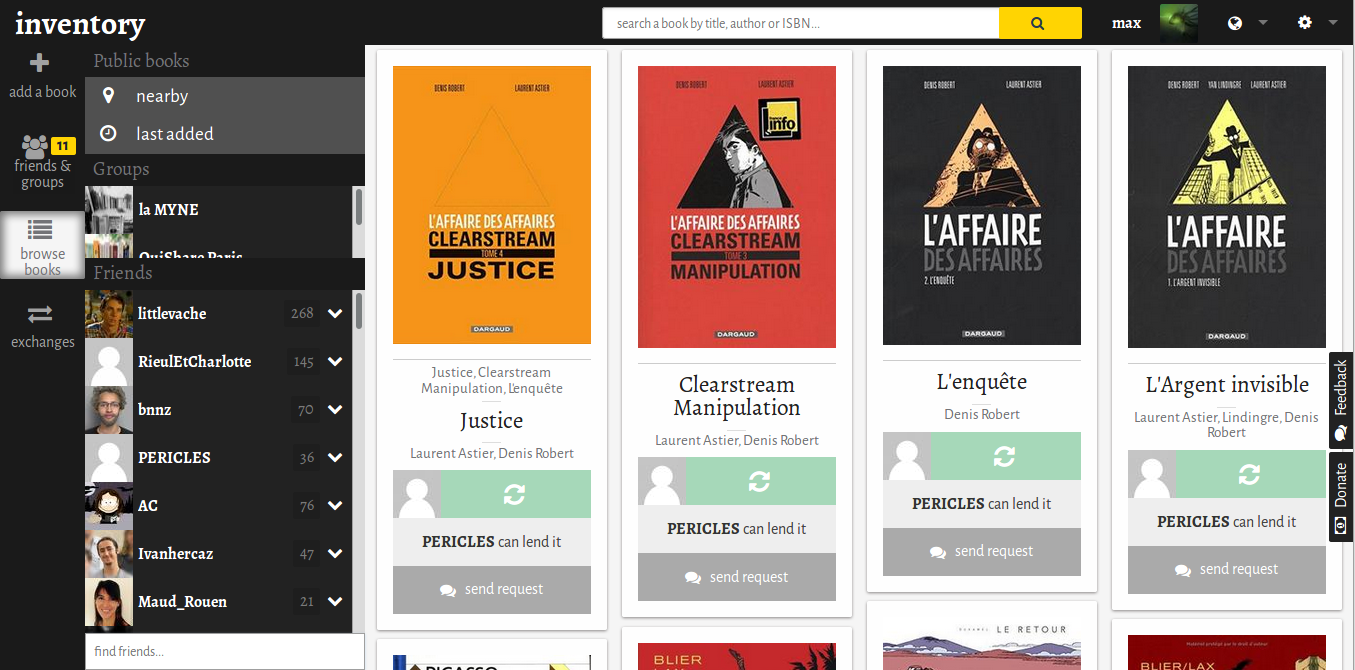The width and height of the screenshot is (1355, 670).
Task: Select friend Maud_Rouen
Action: pos(182,601)
